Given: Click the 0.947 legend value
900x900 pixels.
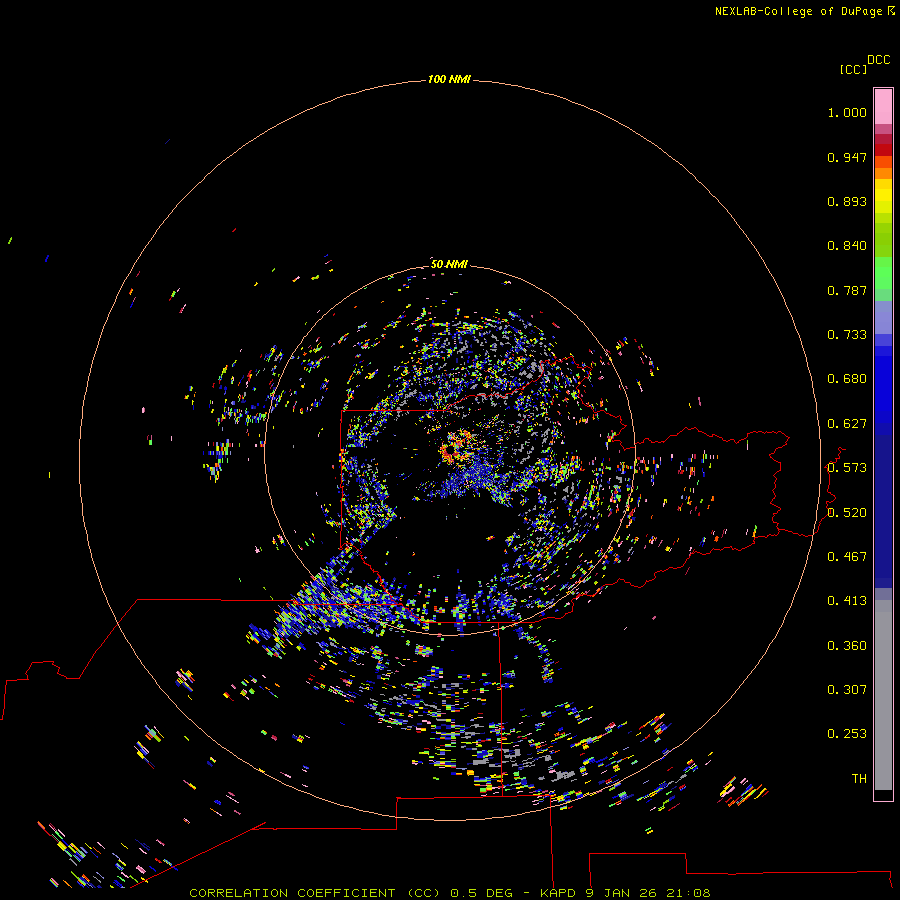Looking at the screenshot, I should click(x=847, y=157).
